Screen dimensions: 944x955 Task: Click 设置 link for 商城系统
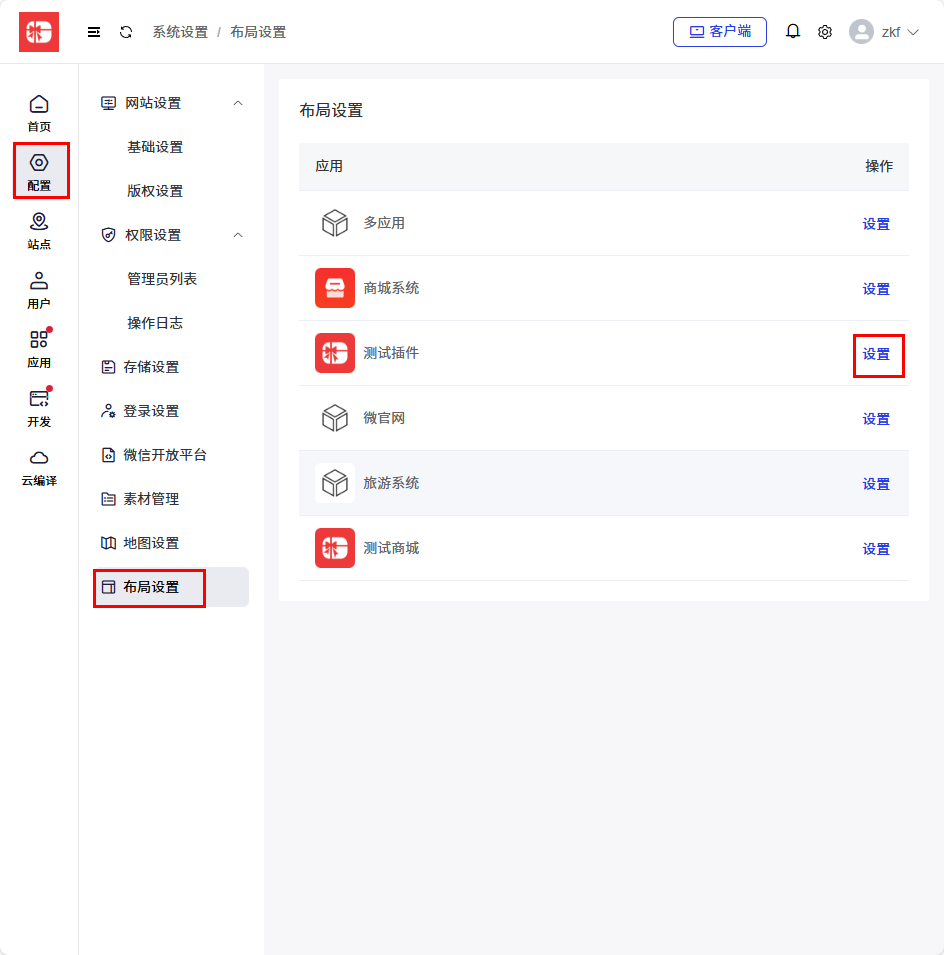876,289
